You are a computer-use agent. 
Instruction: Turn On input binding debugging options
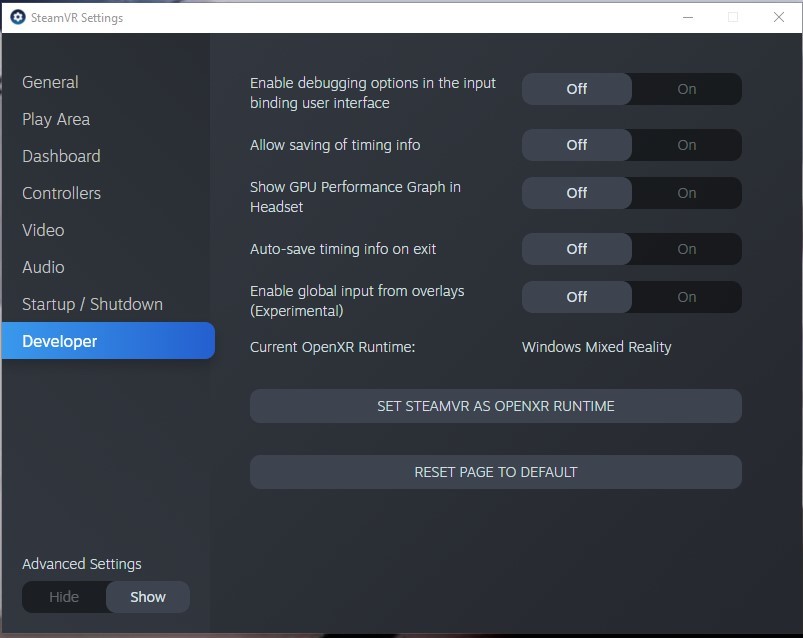[687, 89]
